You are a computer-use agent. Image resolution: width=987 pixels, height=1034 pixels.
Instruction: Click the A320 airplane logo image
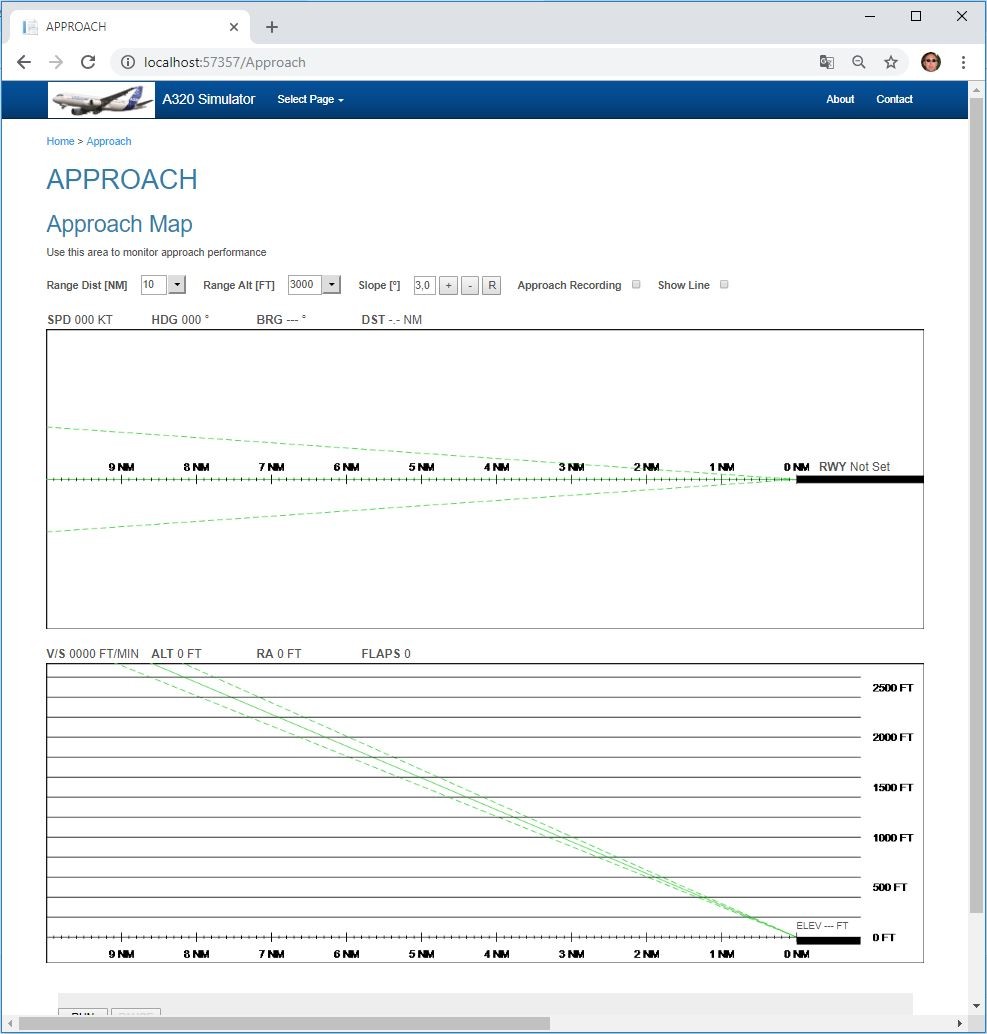click(101, 99)
